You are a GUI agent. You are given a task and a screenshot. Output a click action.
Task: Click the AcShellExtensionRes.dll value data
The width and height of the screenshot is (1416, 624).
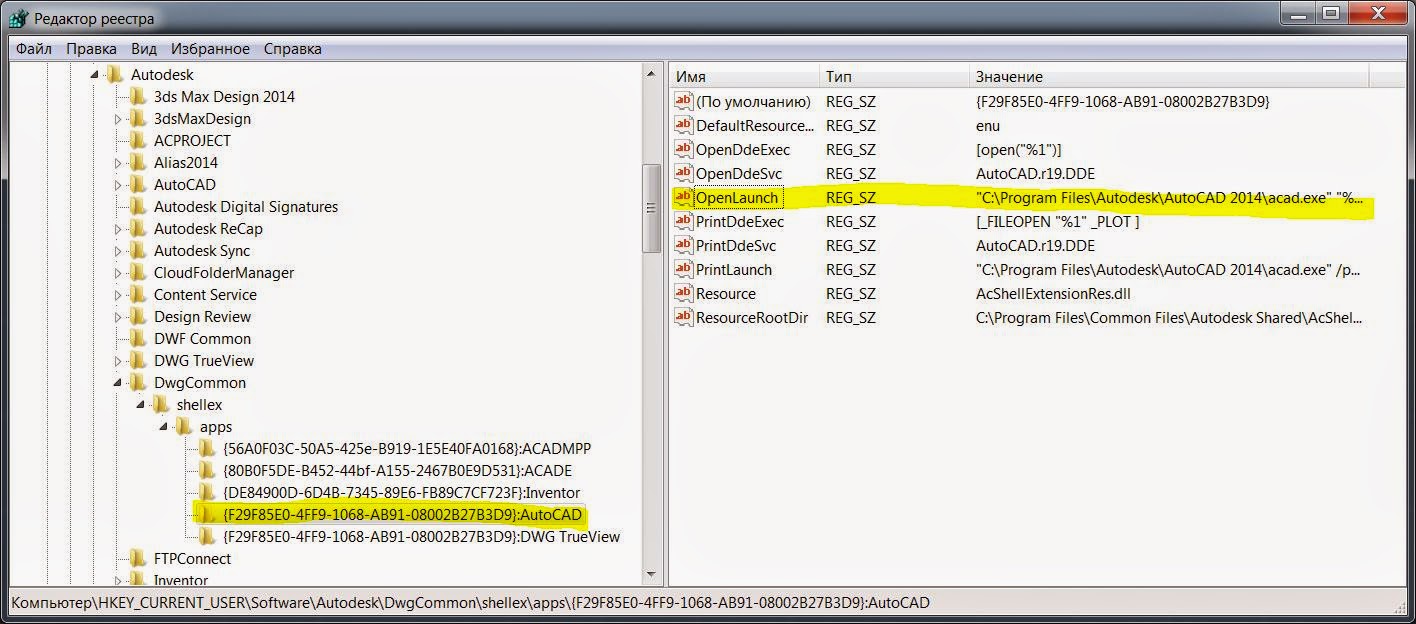(1053, 293)
